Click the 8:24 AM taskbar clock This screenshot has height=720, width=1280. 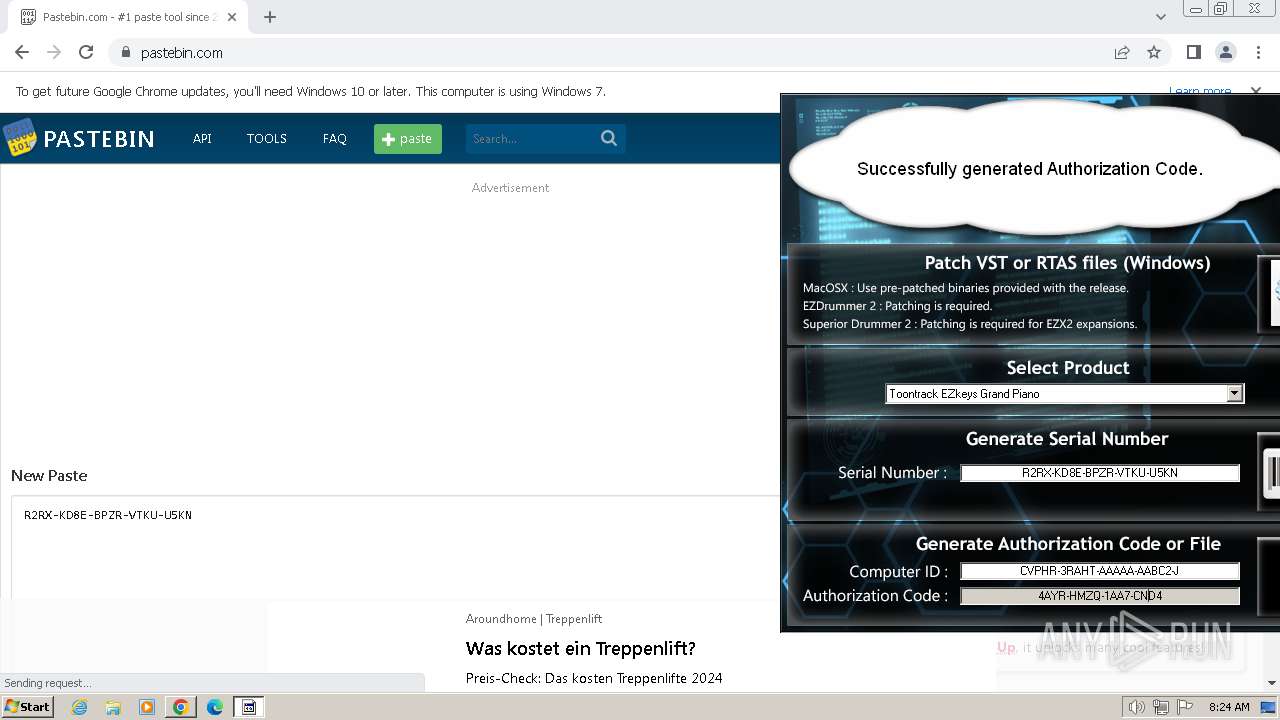pyautogui.click(x=1229, y=707)
